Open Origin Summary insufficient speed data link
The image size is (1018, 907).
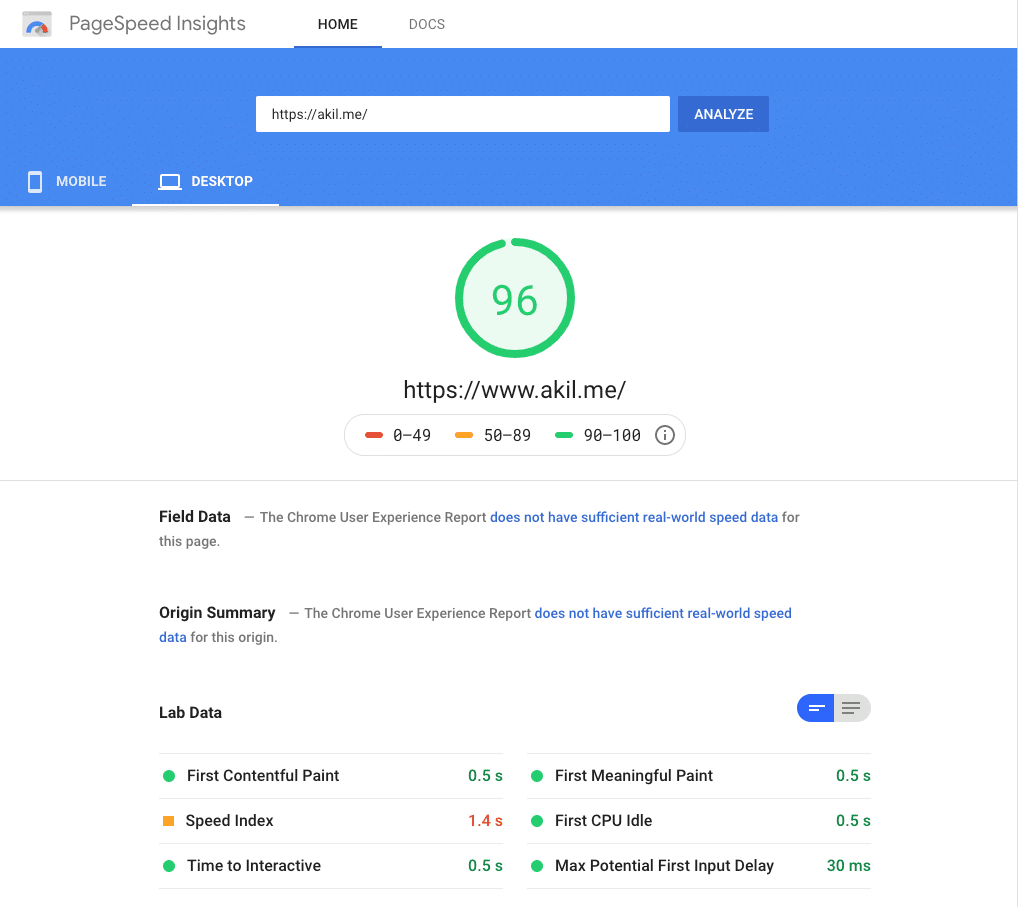[663, 614]
